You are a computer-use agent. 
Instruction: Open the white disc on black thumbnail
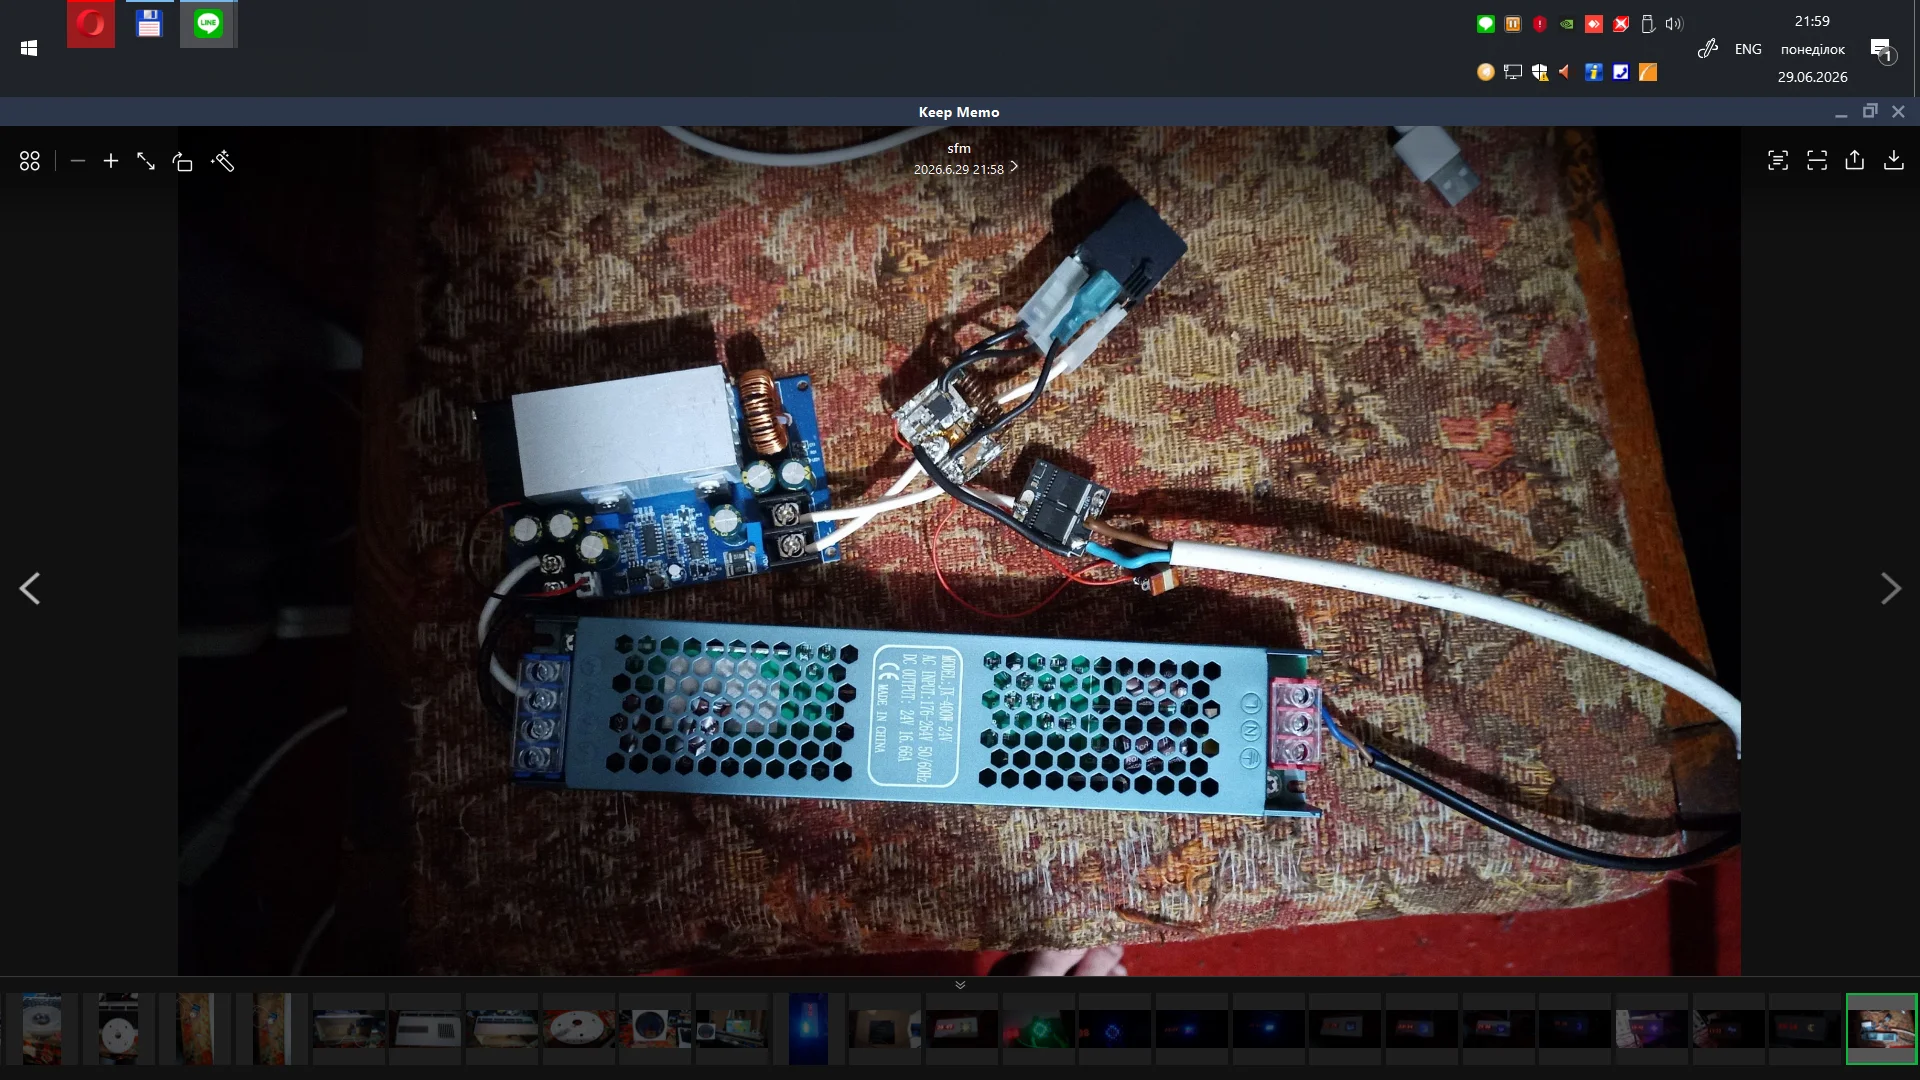coord(118,1028)
